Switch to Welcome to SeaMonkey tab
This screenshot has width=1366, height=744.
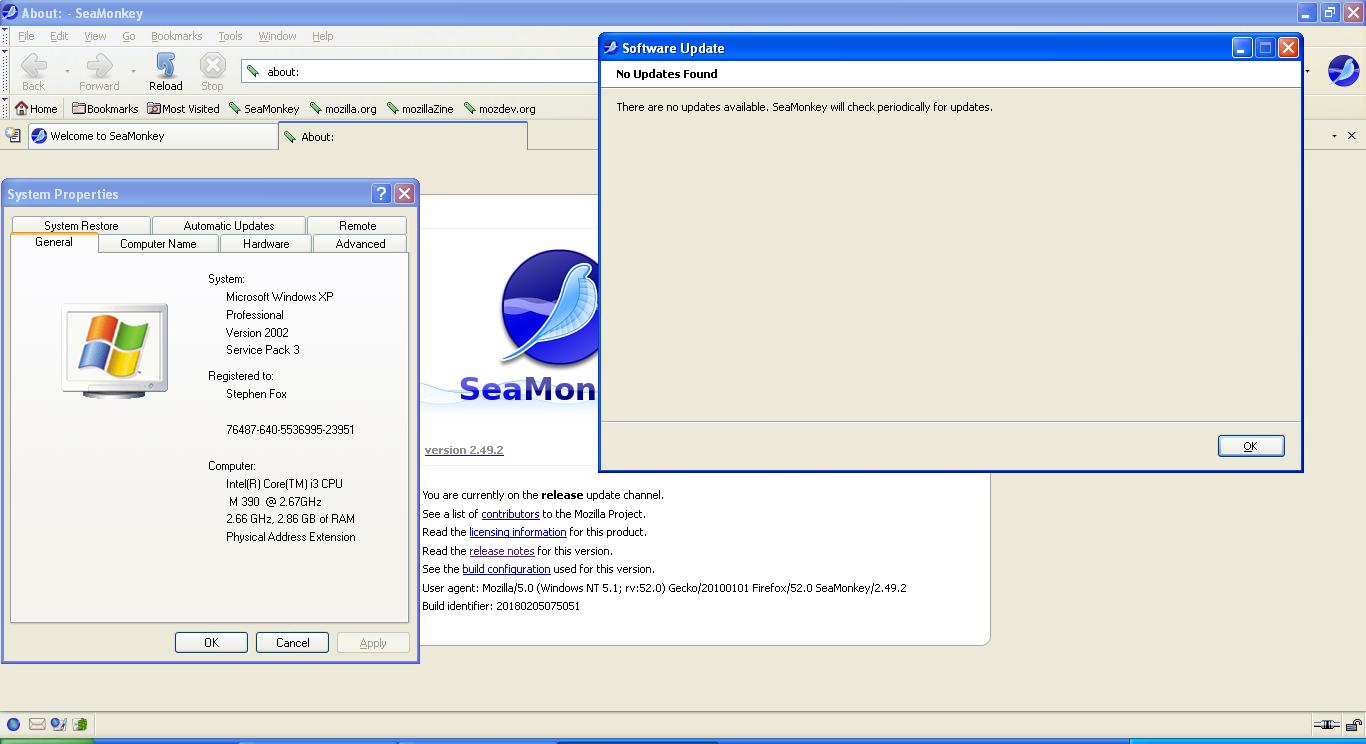[x=153, y=136]
